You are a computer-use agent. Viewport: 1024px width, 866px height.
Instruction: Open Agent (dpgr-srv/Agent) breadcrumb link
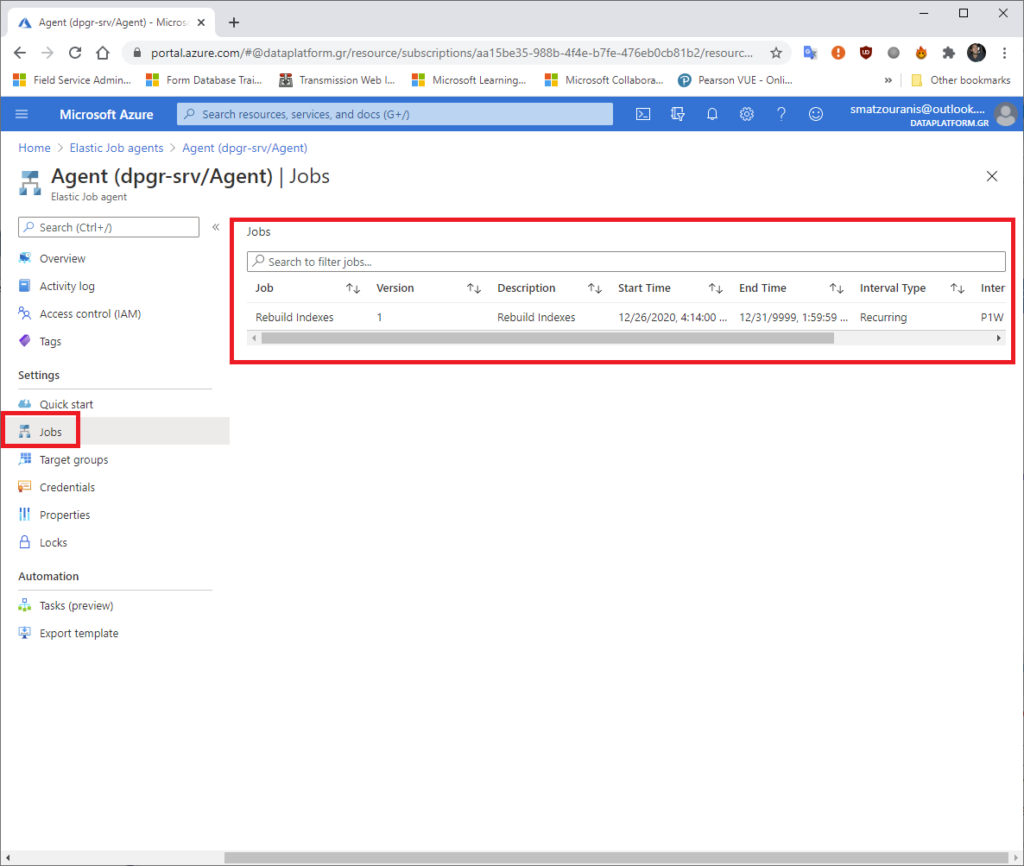[x=245, y=148]
